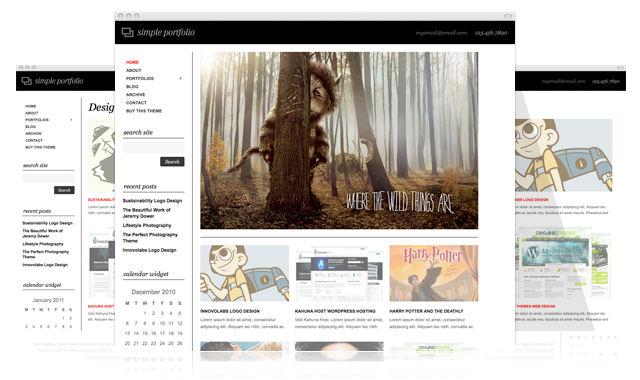Expand the PORTFOLIOS submenu arrow in left window
The image size is (640, 380).
(71, 120)
